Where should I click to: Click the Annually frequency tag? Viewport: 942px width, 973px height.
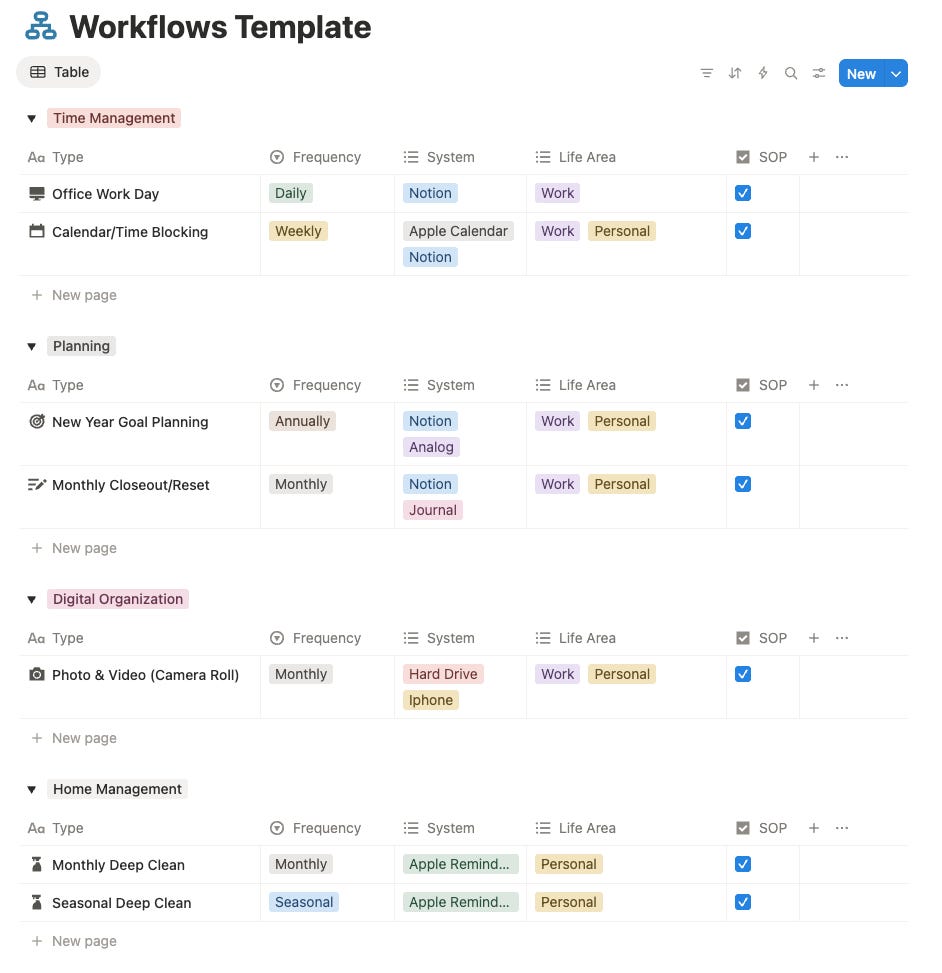302,421
